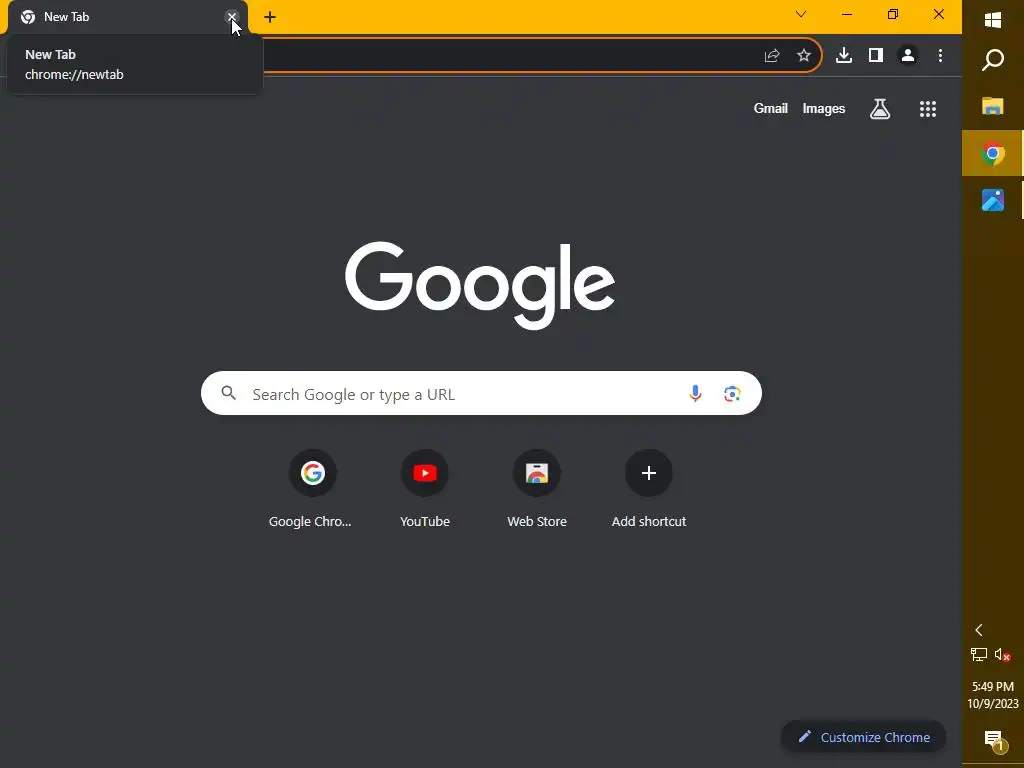
Task: Open network status tray icon
Action: click(x=978, y=654)
